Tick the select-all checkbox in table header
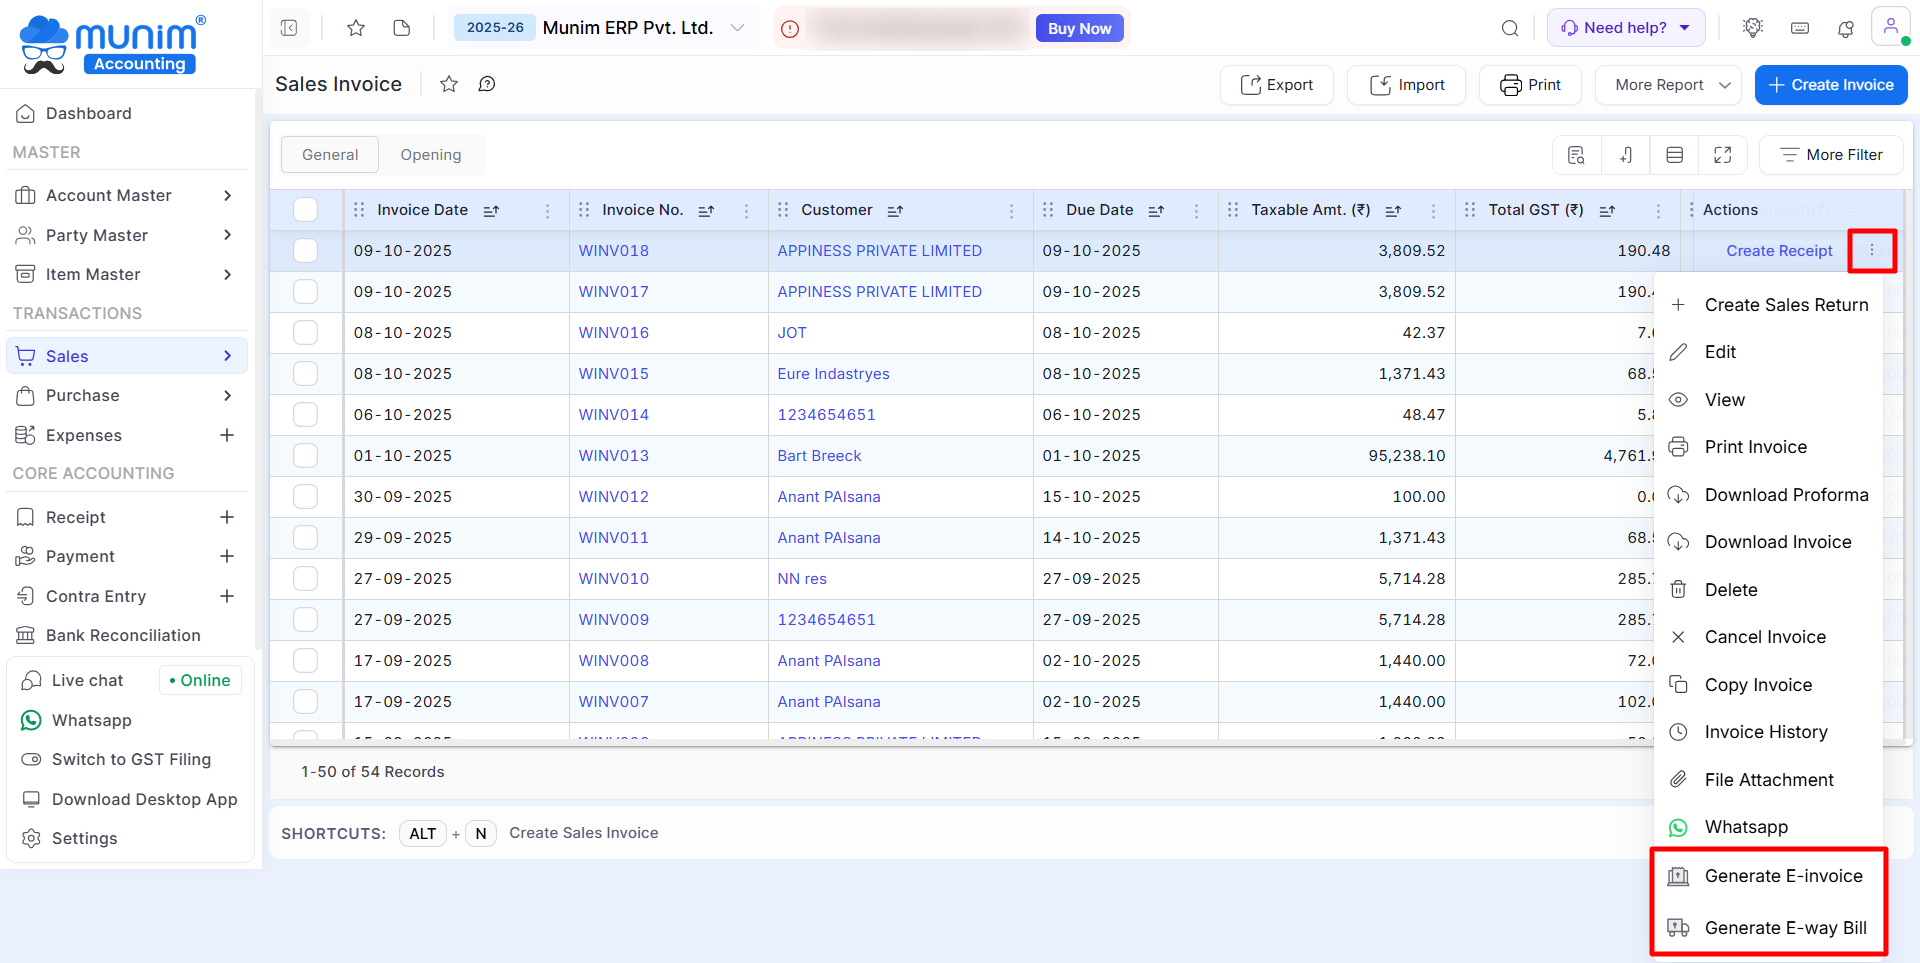 click(x=306, y=210)
